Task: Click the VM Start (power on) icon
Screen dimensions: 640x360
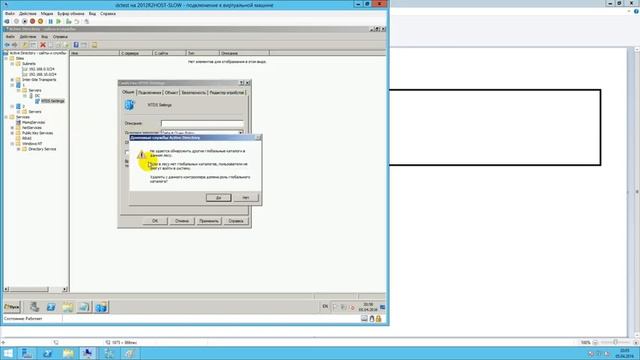Action: (x=16, y=21)
